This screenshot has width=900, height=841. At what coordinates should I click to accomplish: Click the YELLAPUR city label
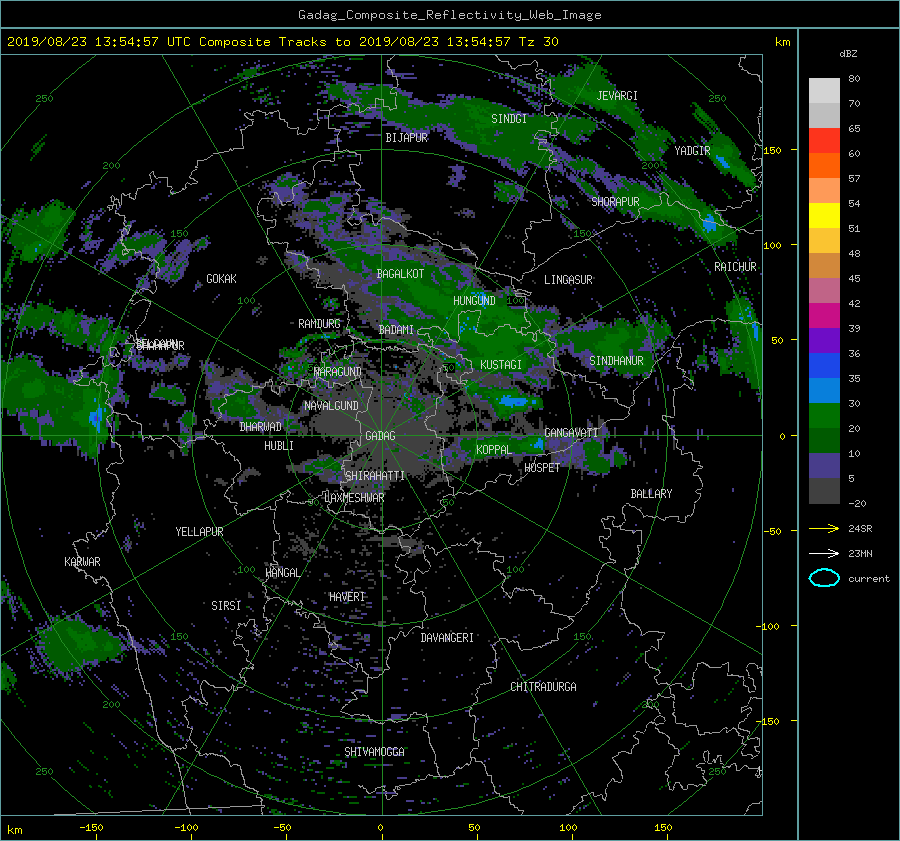coord(199,532)
